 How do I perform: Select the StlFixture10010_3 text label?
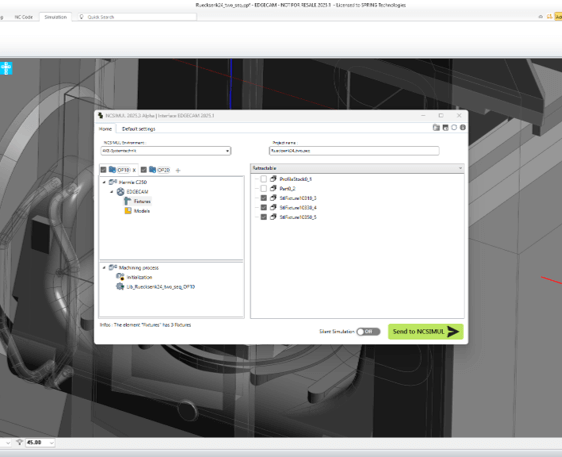(298, 198)
